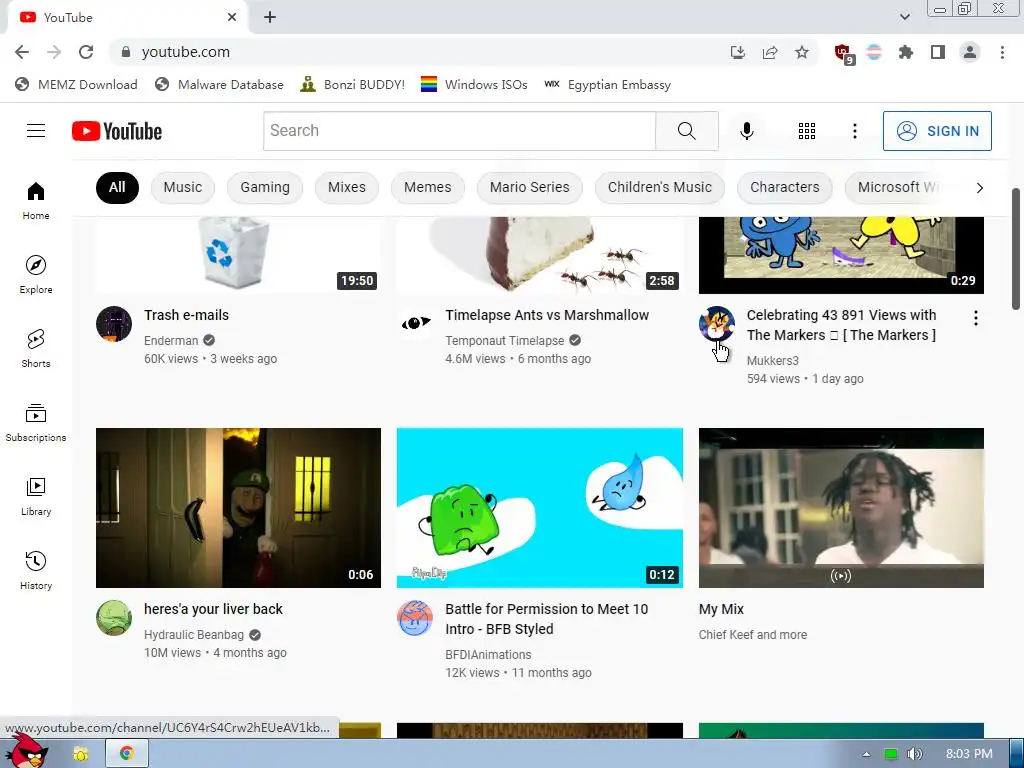Open History in the sidebar
Viewport: 1024px width, 768px height.
pos(36,570)
